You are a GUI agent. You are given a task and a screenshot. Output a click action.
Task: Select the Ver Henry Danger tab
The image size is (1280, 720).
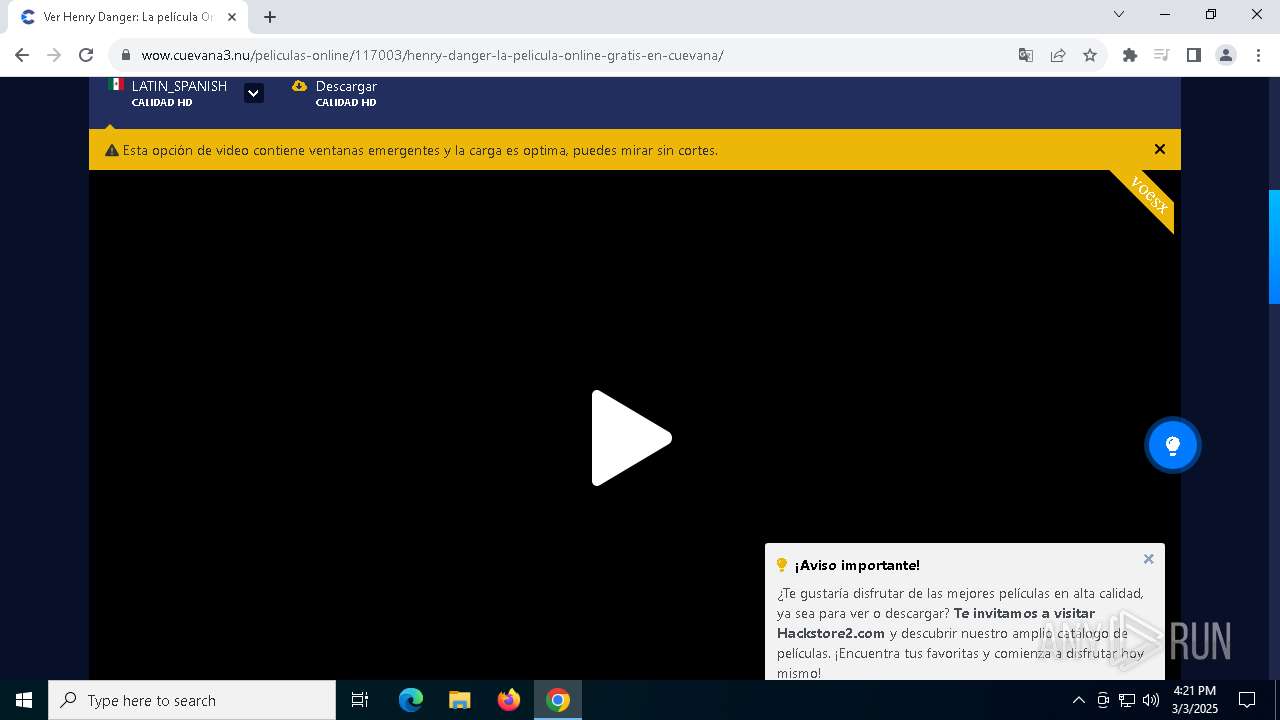click(x=128, y=17)
